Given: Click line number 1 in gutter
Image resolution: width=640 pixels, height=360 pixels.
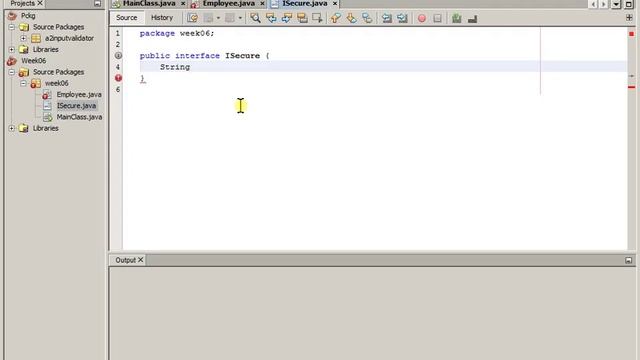Looking at the screenshot, I should [118, 33].
